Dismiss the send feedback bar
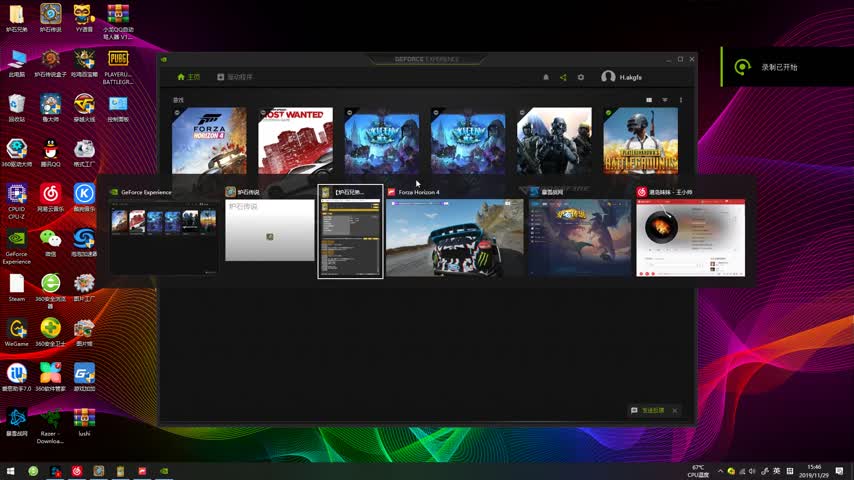This screenshot has height=480, width=854. (x=675, y=410)
